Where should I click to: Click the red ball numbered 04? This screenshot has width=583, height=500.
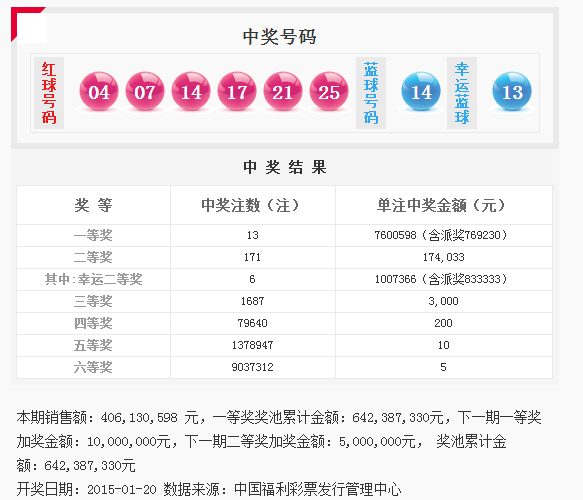[99, 91]
